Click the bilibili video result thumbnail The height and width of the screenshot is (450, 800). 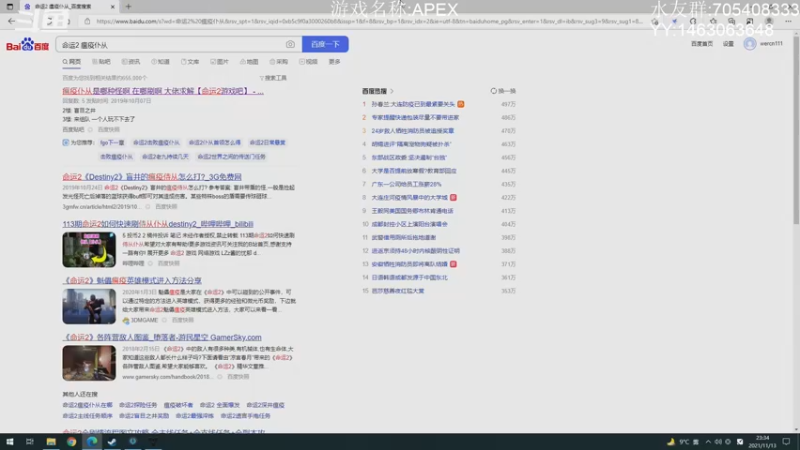[89, 249]
